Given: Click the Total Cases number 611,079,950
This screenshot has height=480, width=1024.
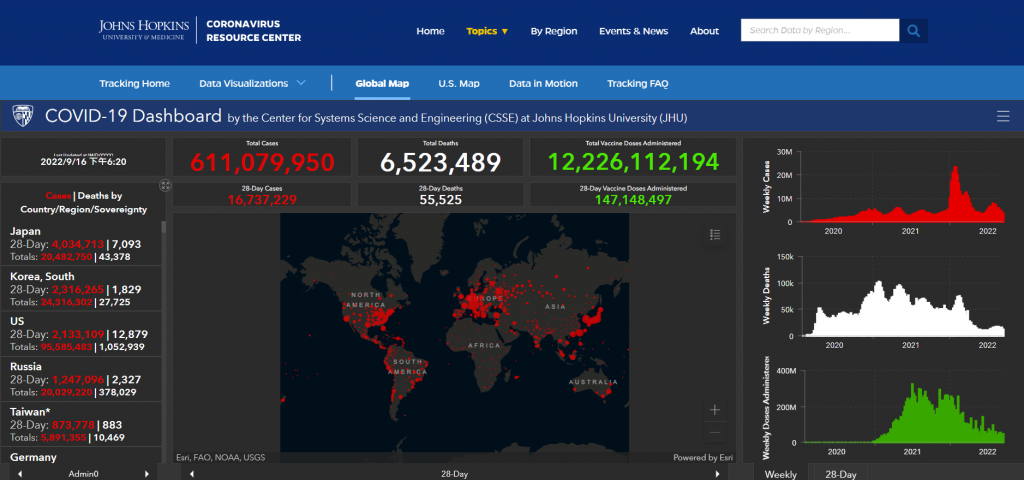Looking at the screenshot, I should tap(262, 163).
